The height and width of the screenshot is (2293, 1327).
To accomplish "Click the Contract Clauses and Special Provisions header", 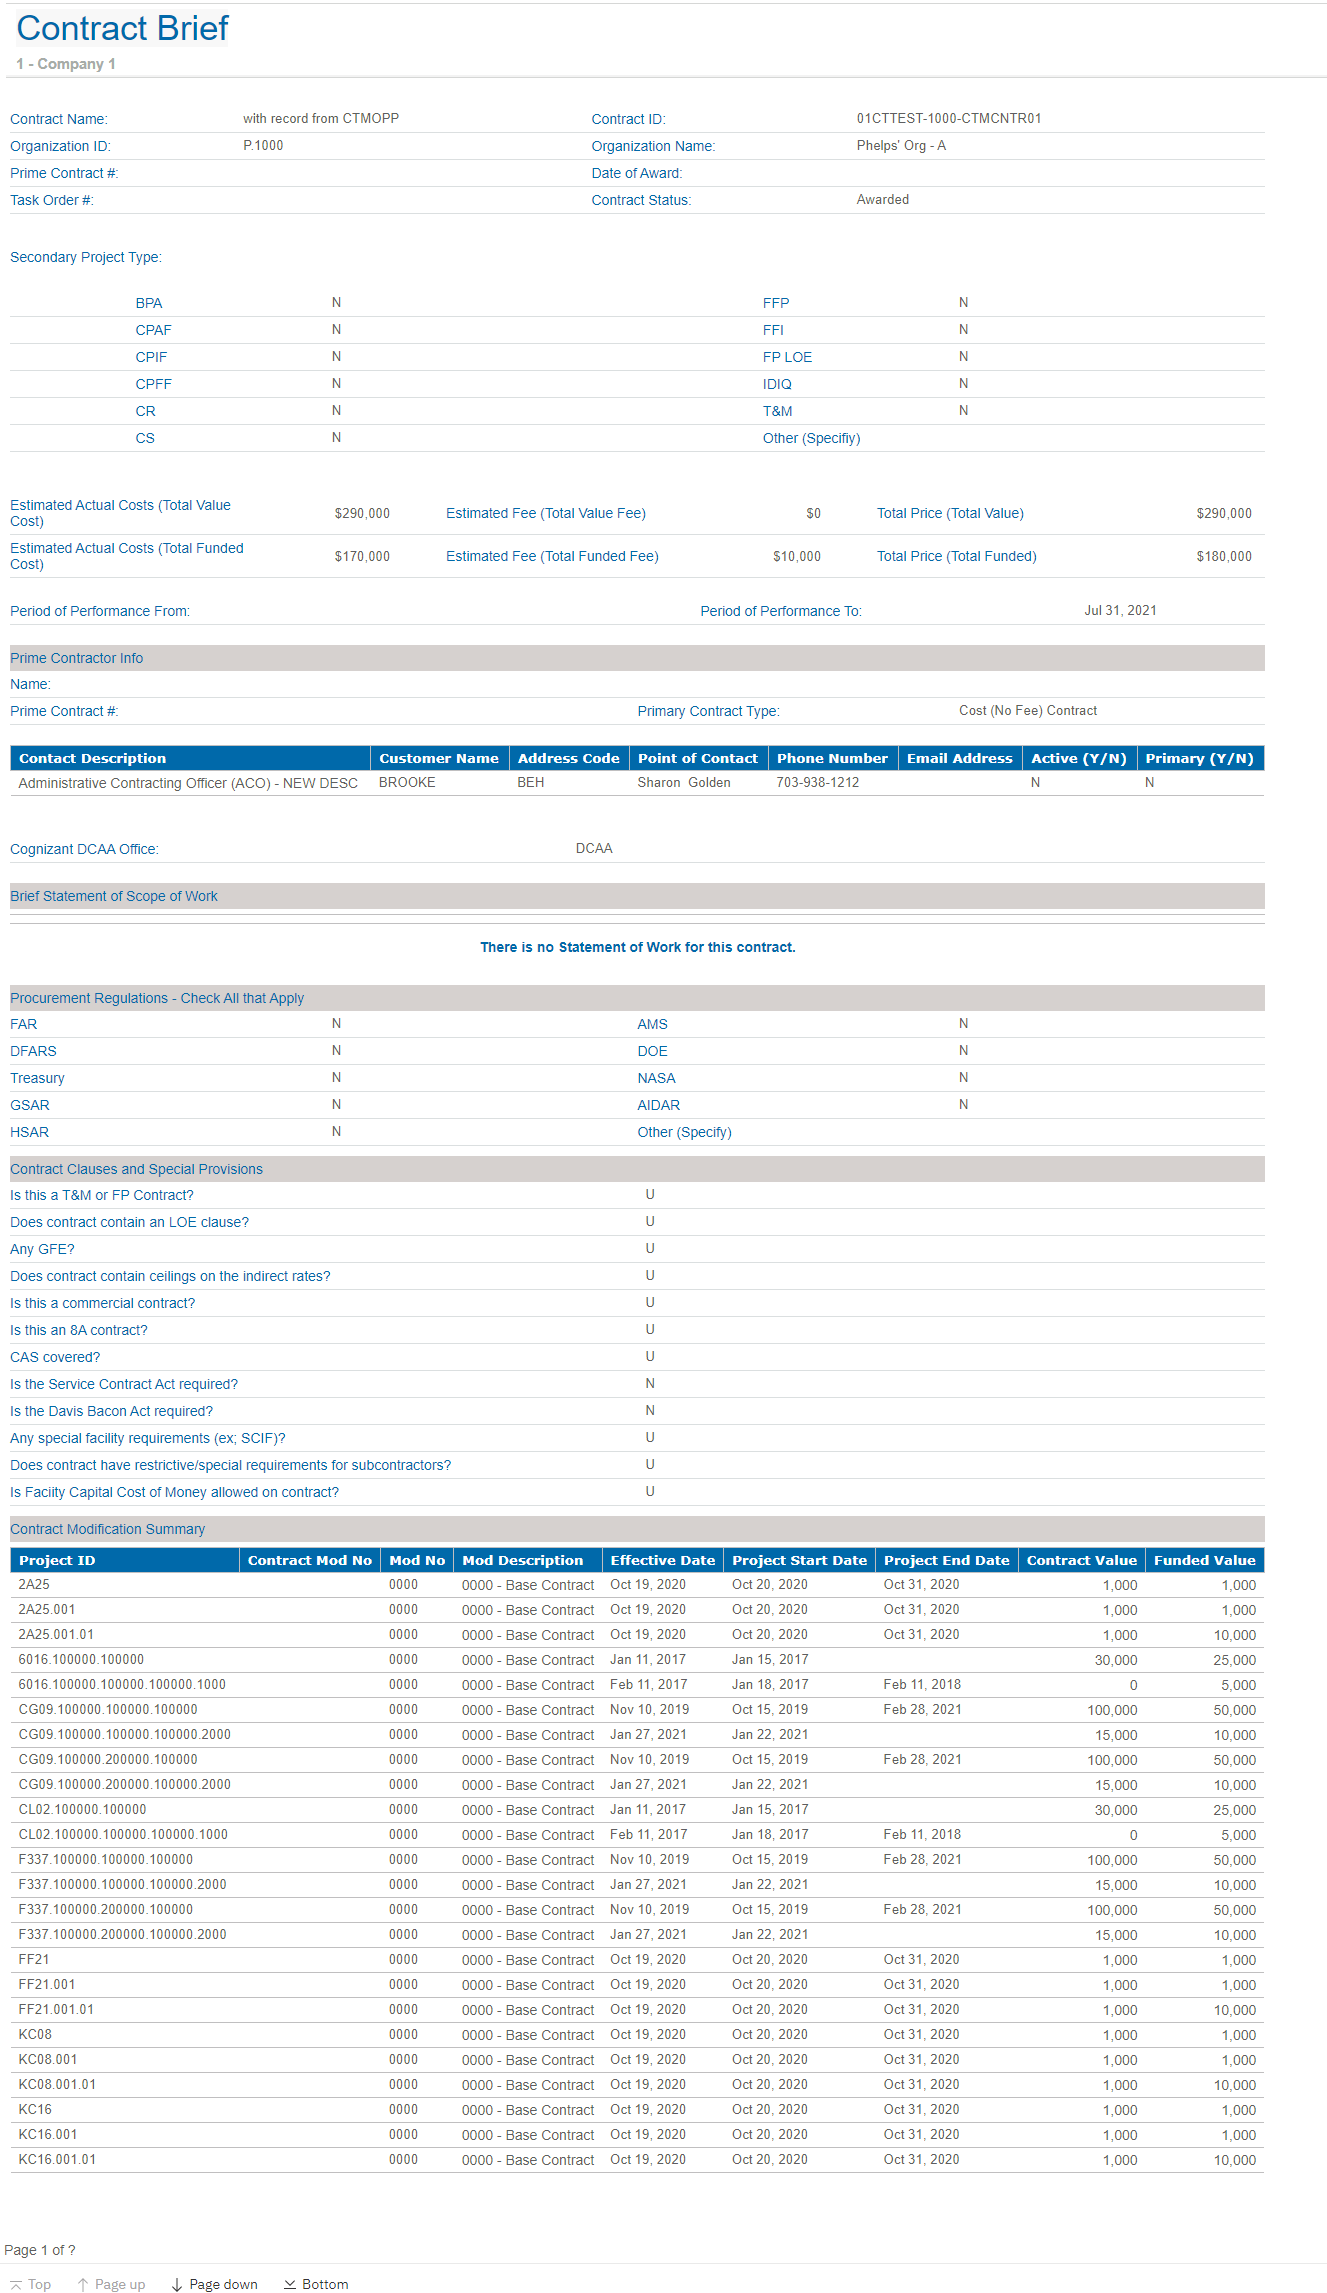I will [x=137, y=1169].
